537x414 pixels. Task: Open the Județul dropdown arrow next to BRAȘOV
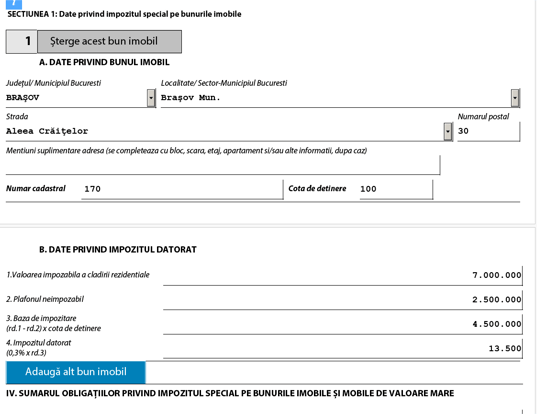[x=151, y=98]
